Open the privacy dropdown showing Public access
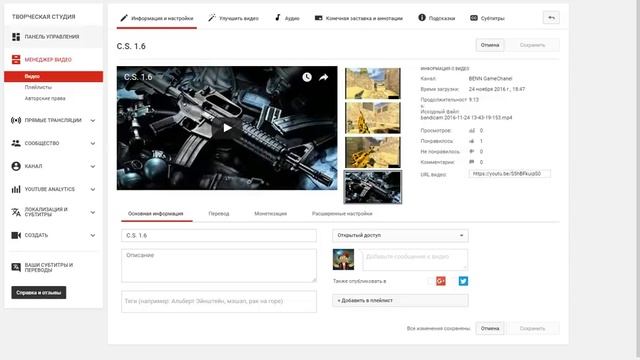This screenshot has height=360, width=640. pos(400,236)
